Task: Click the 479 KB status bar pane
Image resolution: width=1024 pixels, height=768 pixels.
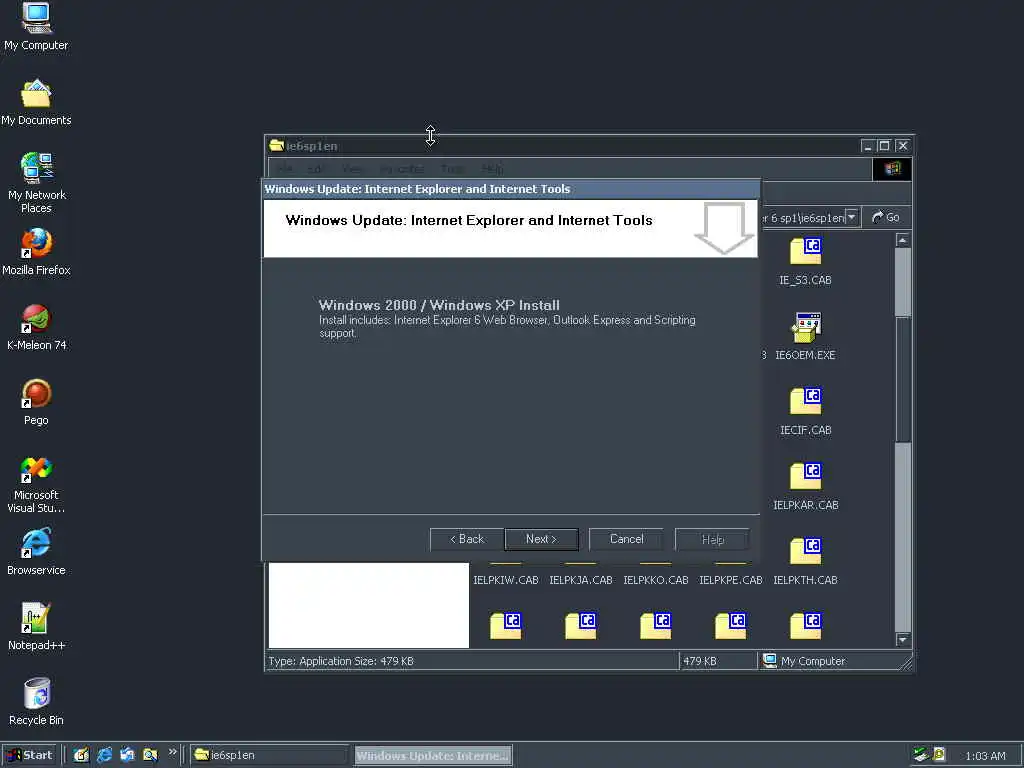Action: [x=718, y=661]
